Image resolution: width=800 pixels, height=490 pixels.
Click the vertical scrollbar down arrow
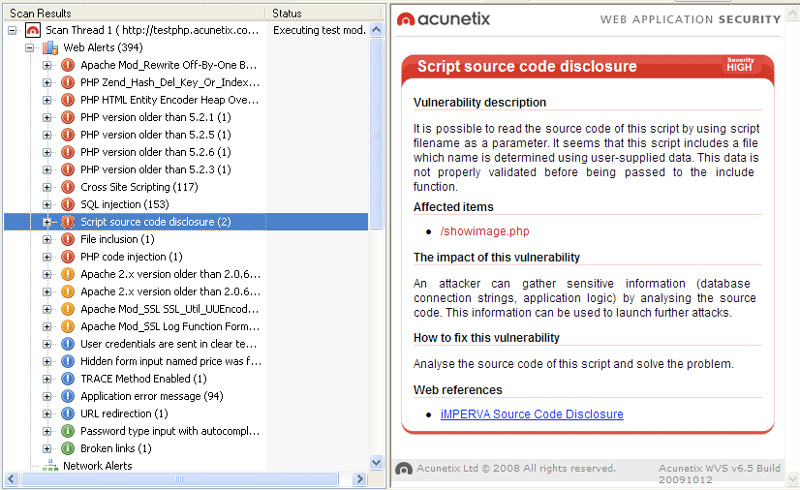point(376,462)
